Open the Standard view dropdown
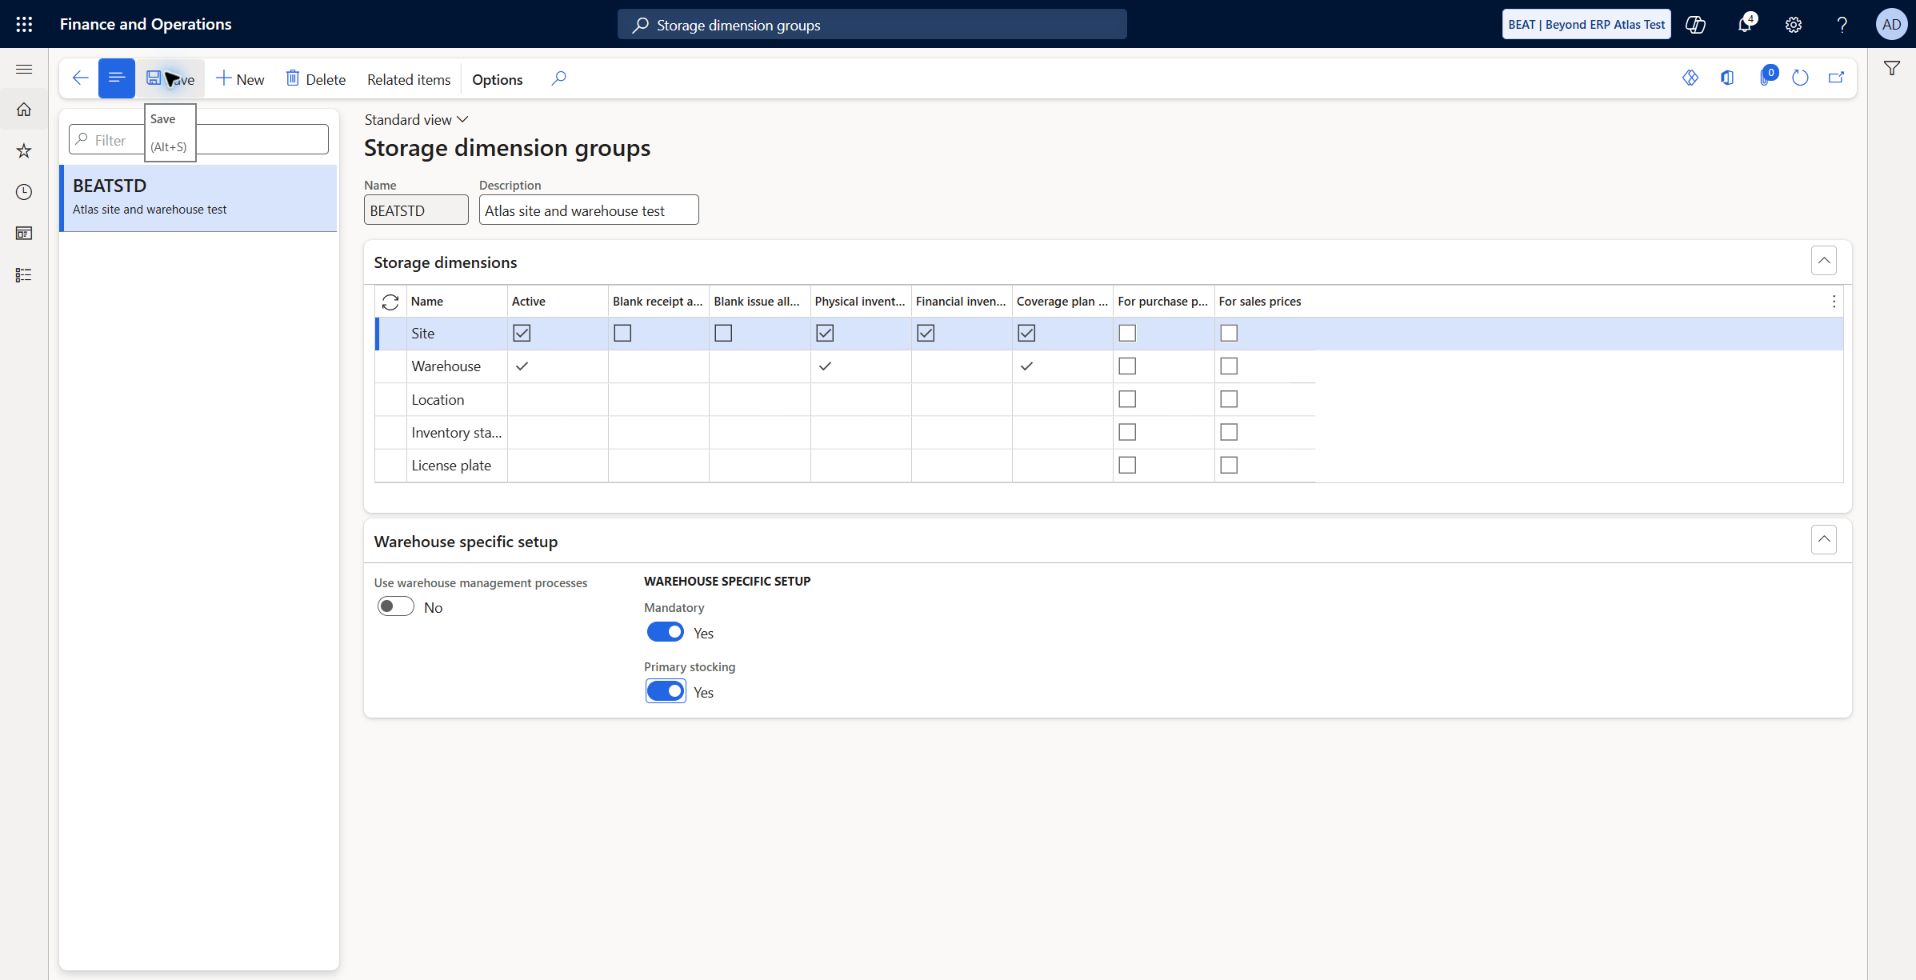This screenshot has width=1916, height=980. 416,119
